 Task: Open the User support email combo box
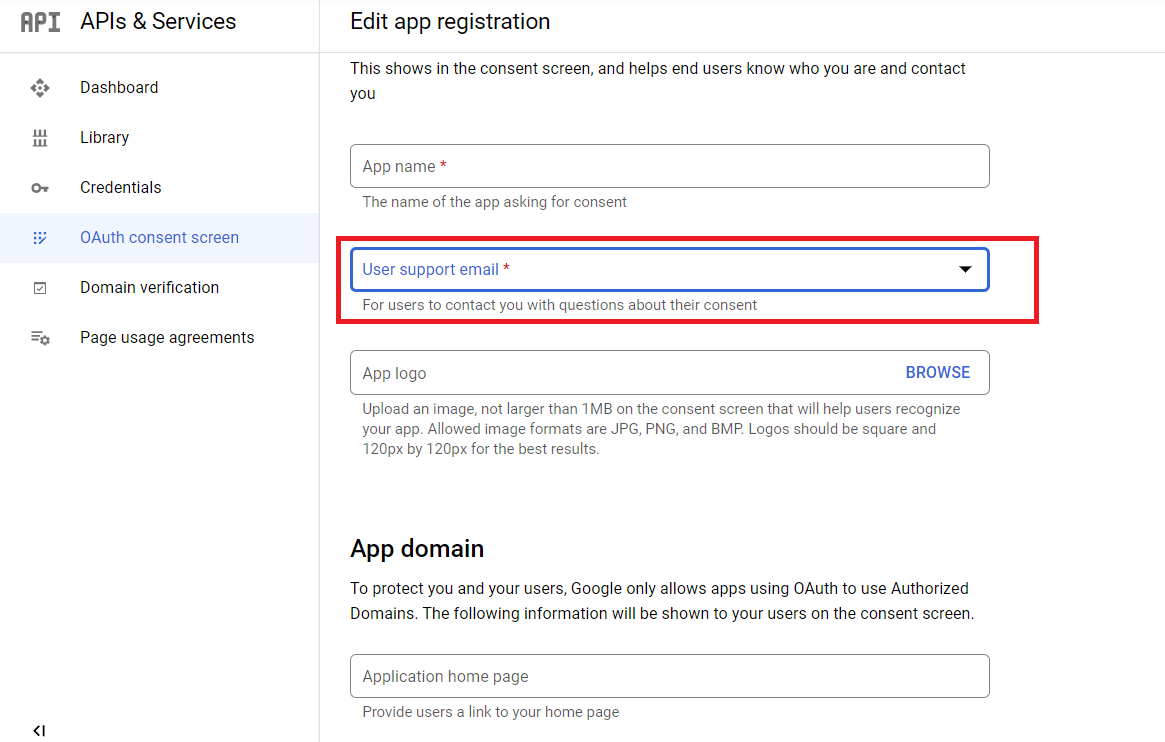coord(669,270)
